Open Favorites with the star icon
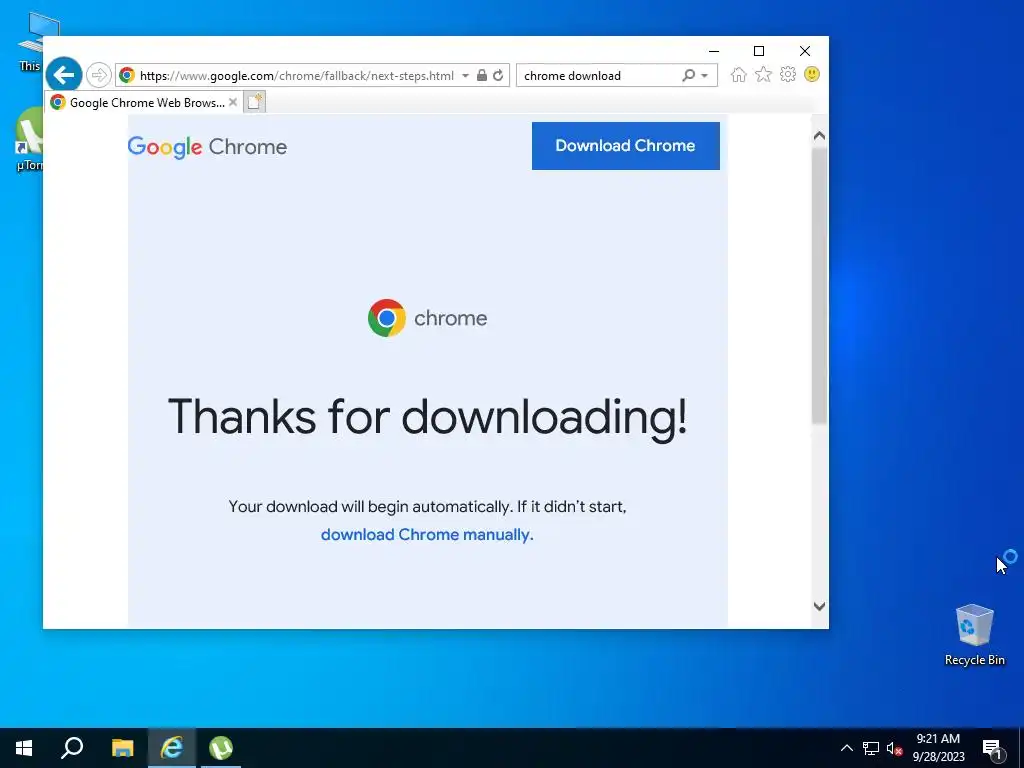The width and height of the screenshot is (1024, 768). (x=763, y=74)
